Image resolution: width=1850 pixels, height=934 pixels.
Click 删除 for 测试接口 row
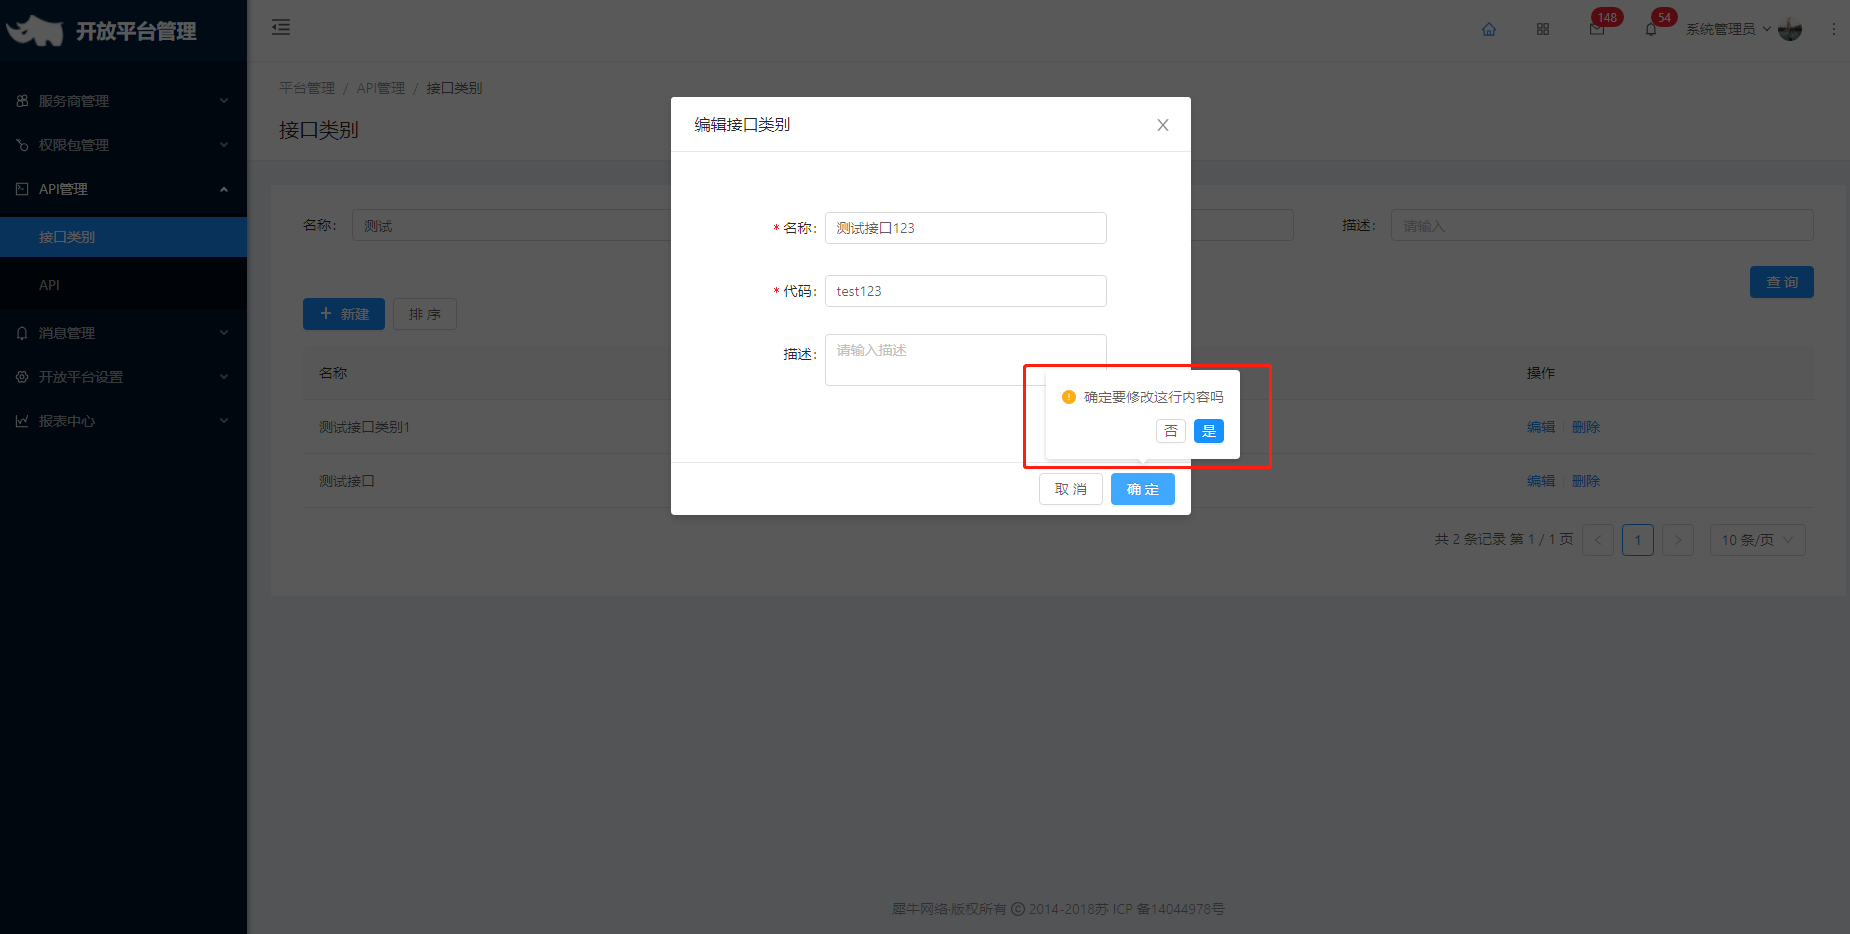click(1586, 481)
